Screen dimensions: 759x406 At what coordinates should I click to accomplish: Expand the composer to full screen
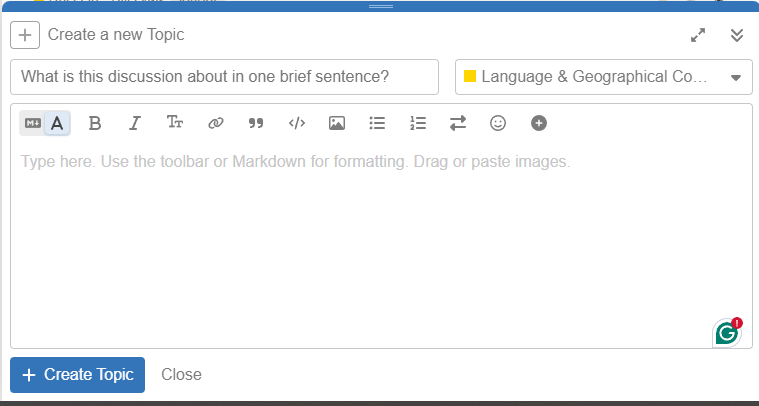[x=698, y=35]
